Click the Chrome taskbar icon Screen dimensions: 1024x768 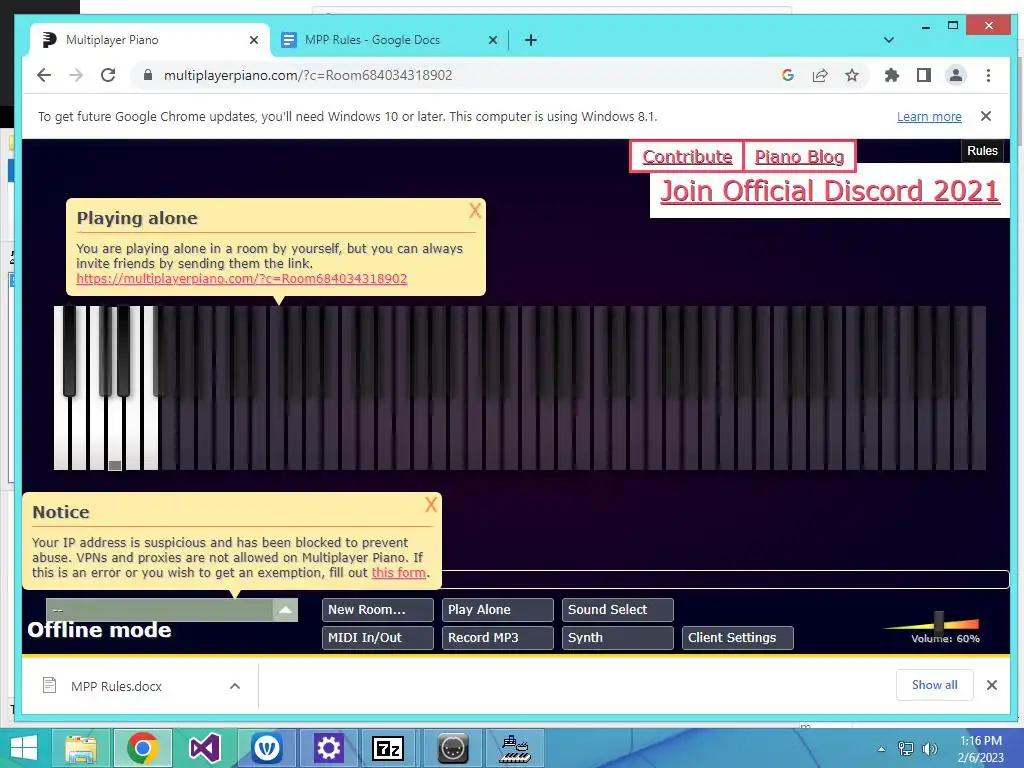pyautogui.click(x=142, y=748)
